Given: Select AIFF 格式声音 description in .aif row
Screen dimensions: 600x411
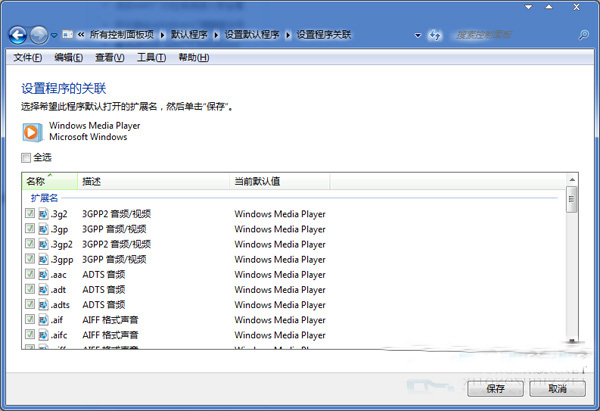Looking at the screenshot, I should (x=110, y=320).
